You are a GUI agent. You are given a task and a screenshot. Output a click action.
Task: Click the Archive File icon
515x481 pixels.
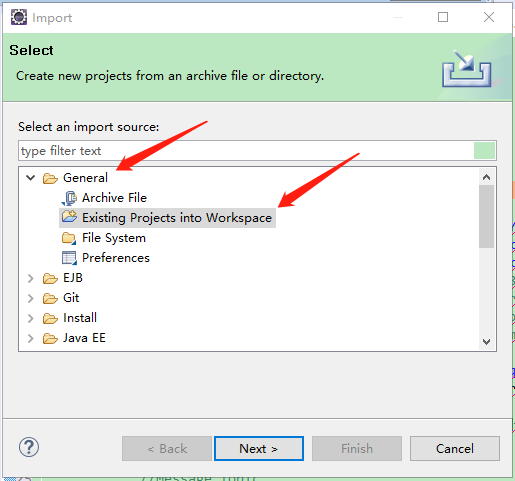(x=69, y=198)
